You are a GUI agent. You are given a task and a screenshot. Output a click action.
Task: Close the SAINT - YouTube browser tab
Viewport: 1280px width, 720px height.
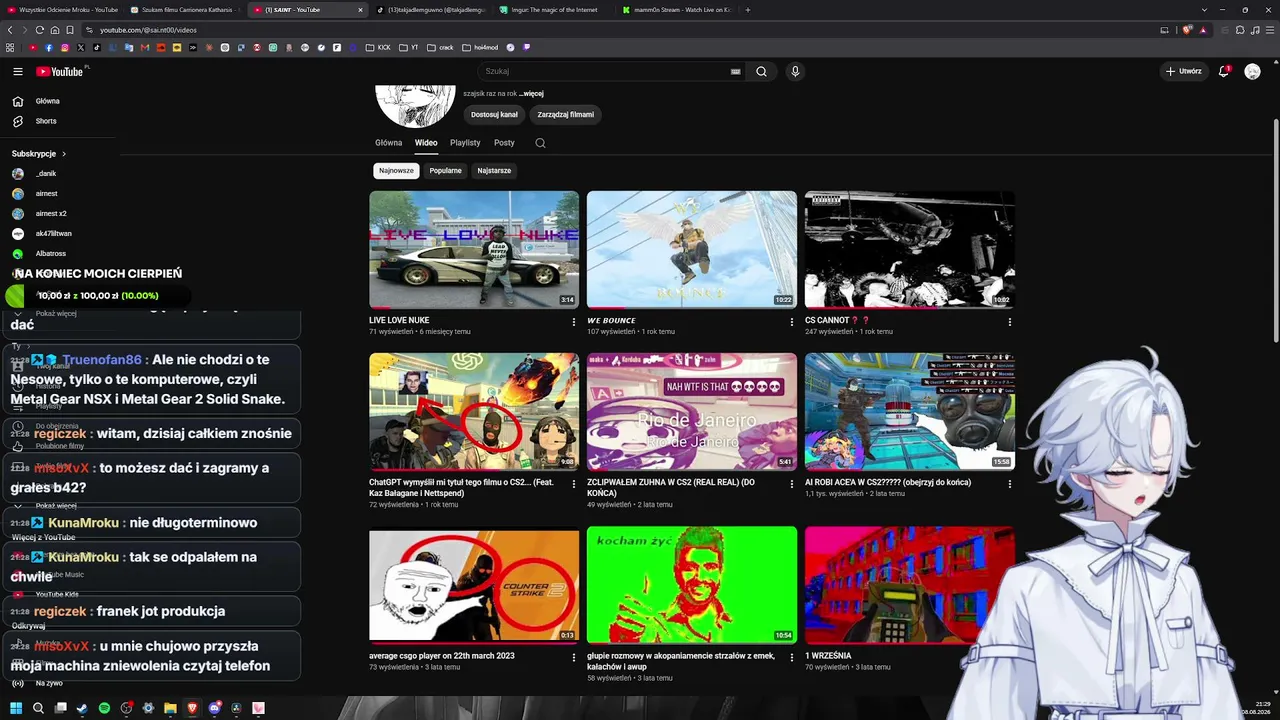361,10
